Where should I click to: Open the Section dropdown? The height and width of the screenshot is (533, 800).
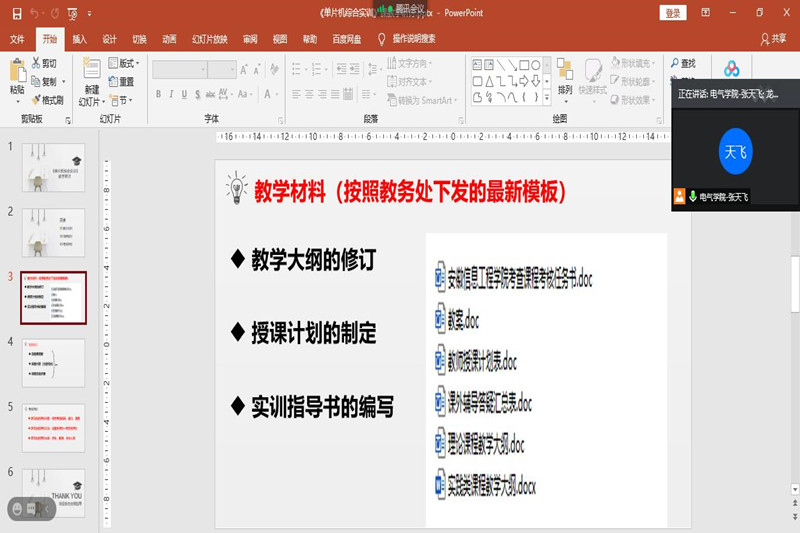(121, 100)
